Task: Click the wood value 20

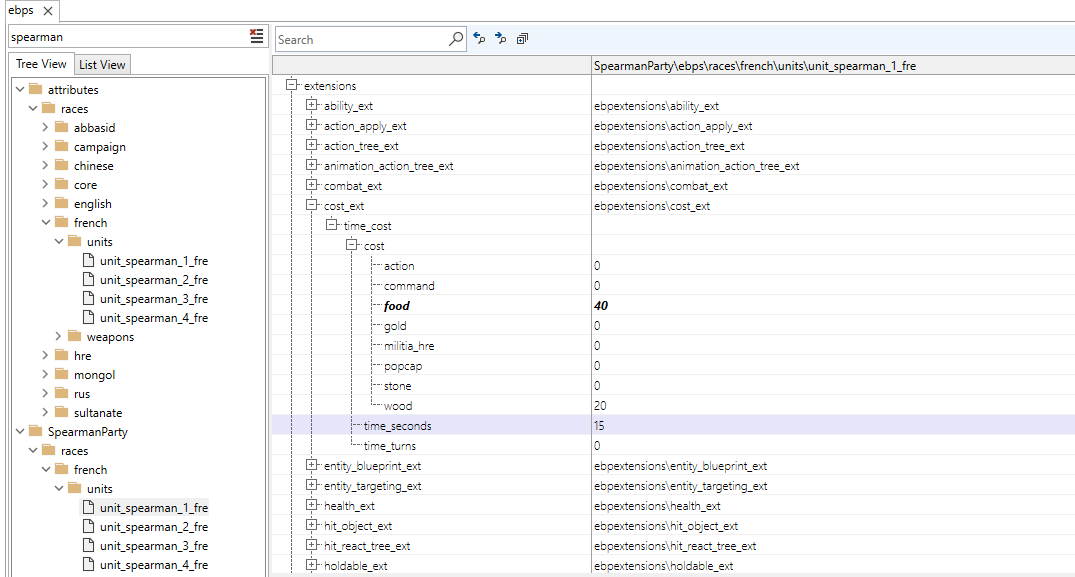Action: click(x=600, y=406)
